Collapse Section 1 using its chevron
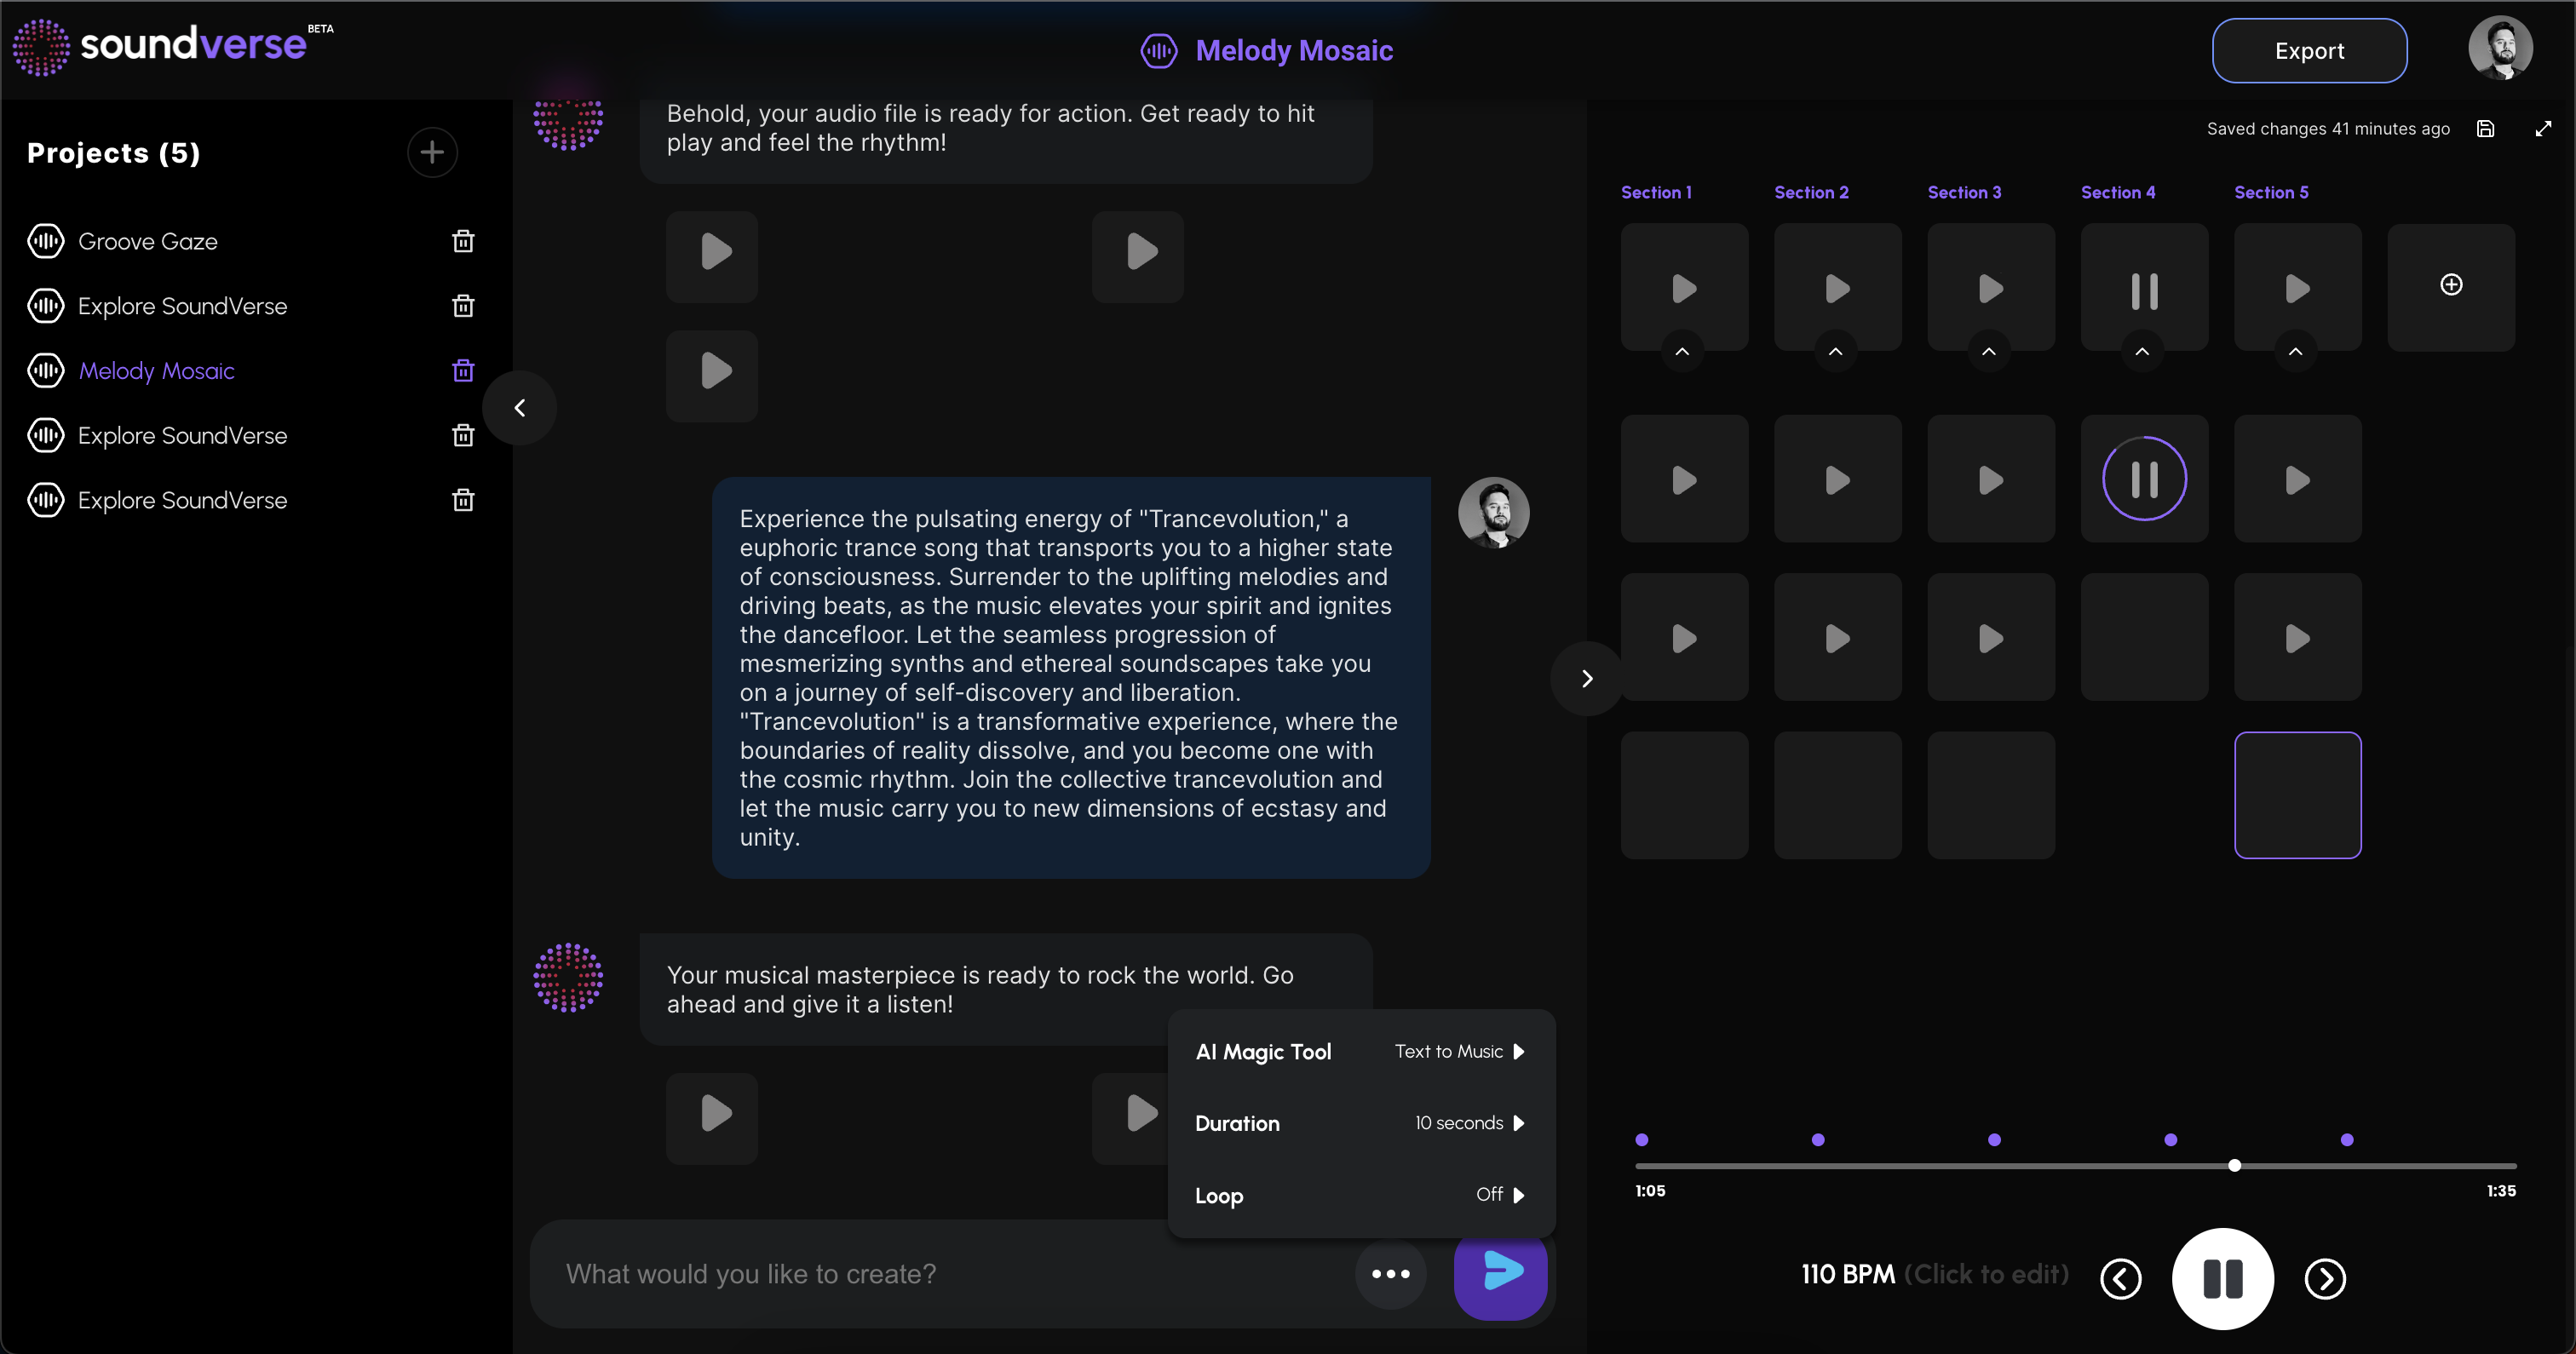The width and height of the screenshot is (2576, 1354). 1682,352
